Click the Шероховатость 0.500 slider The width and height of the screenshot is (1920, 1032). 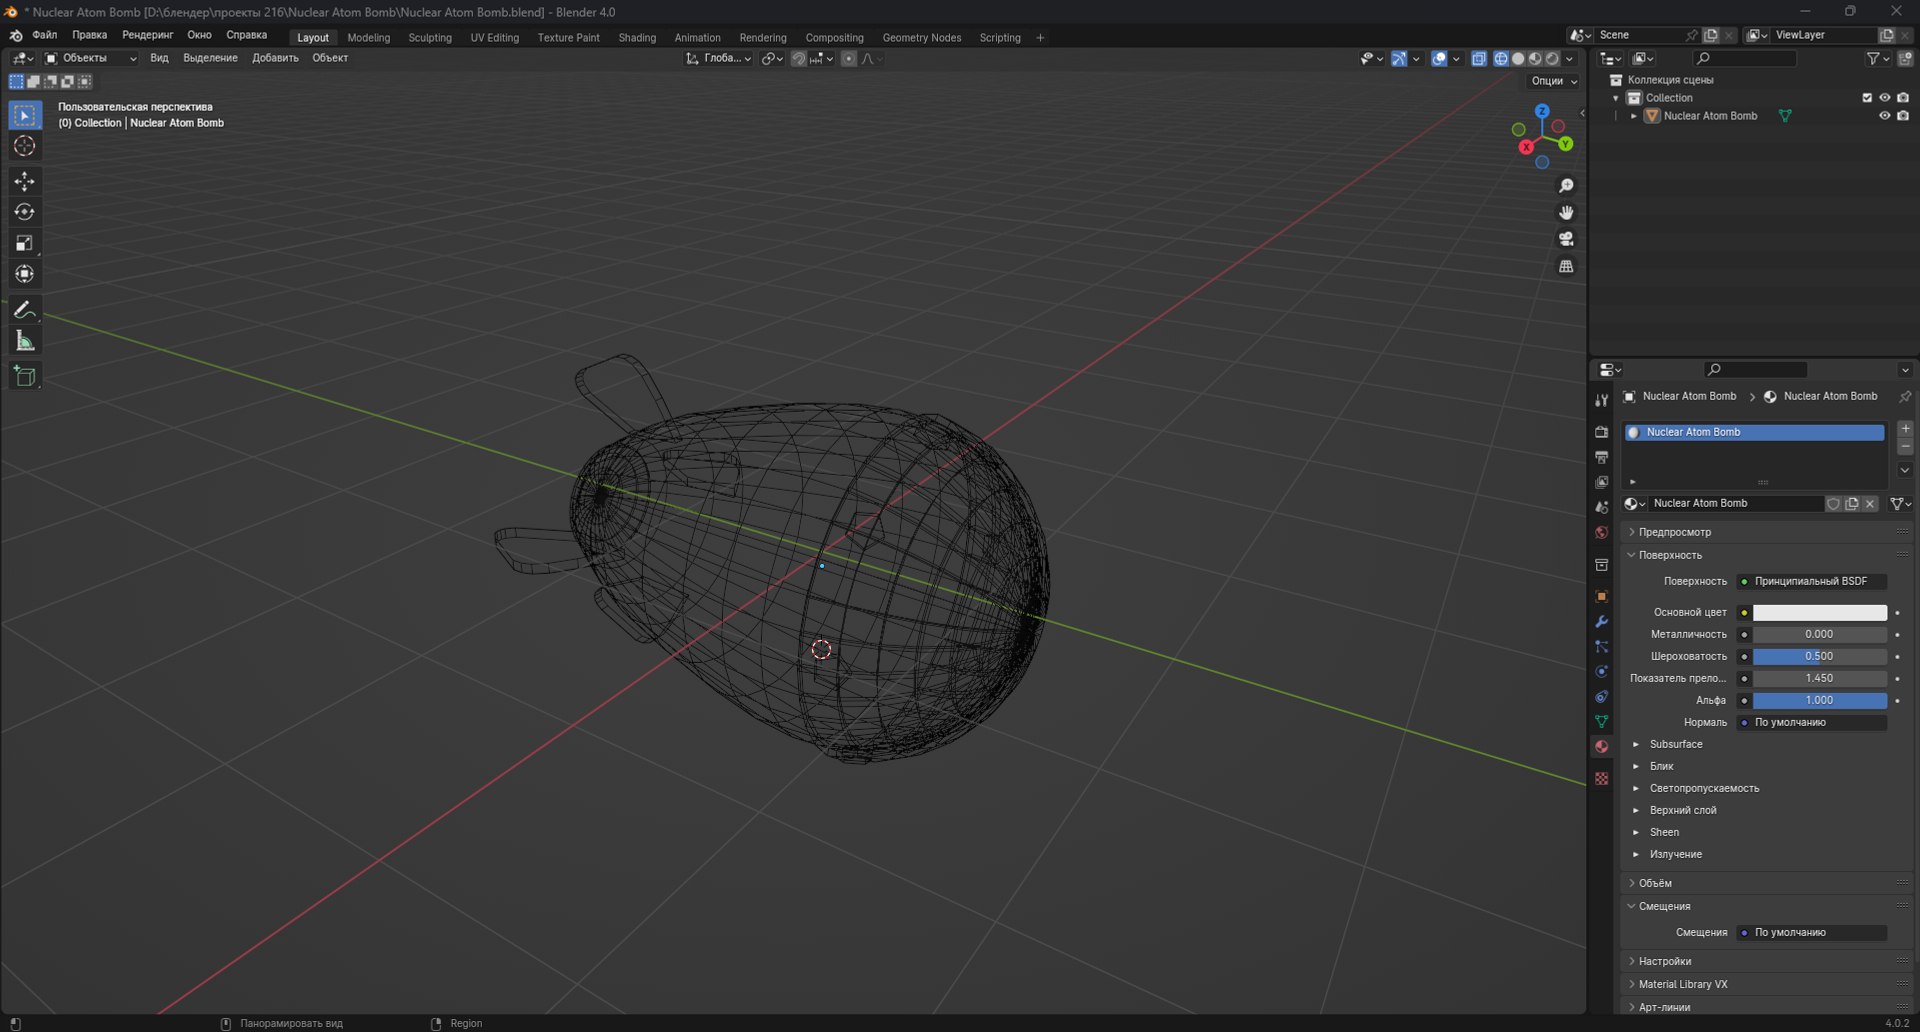1819,657
